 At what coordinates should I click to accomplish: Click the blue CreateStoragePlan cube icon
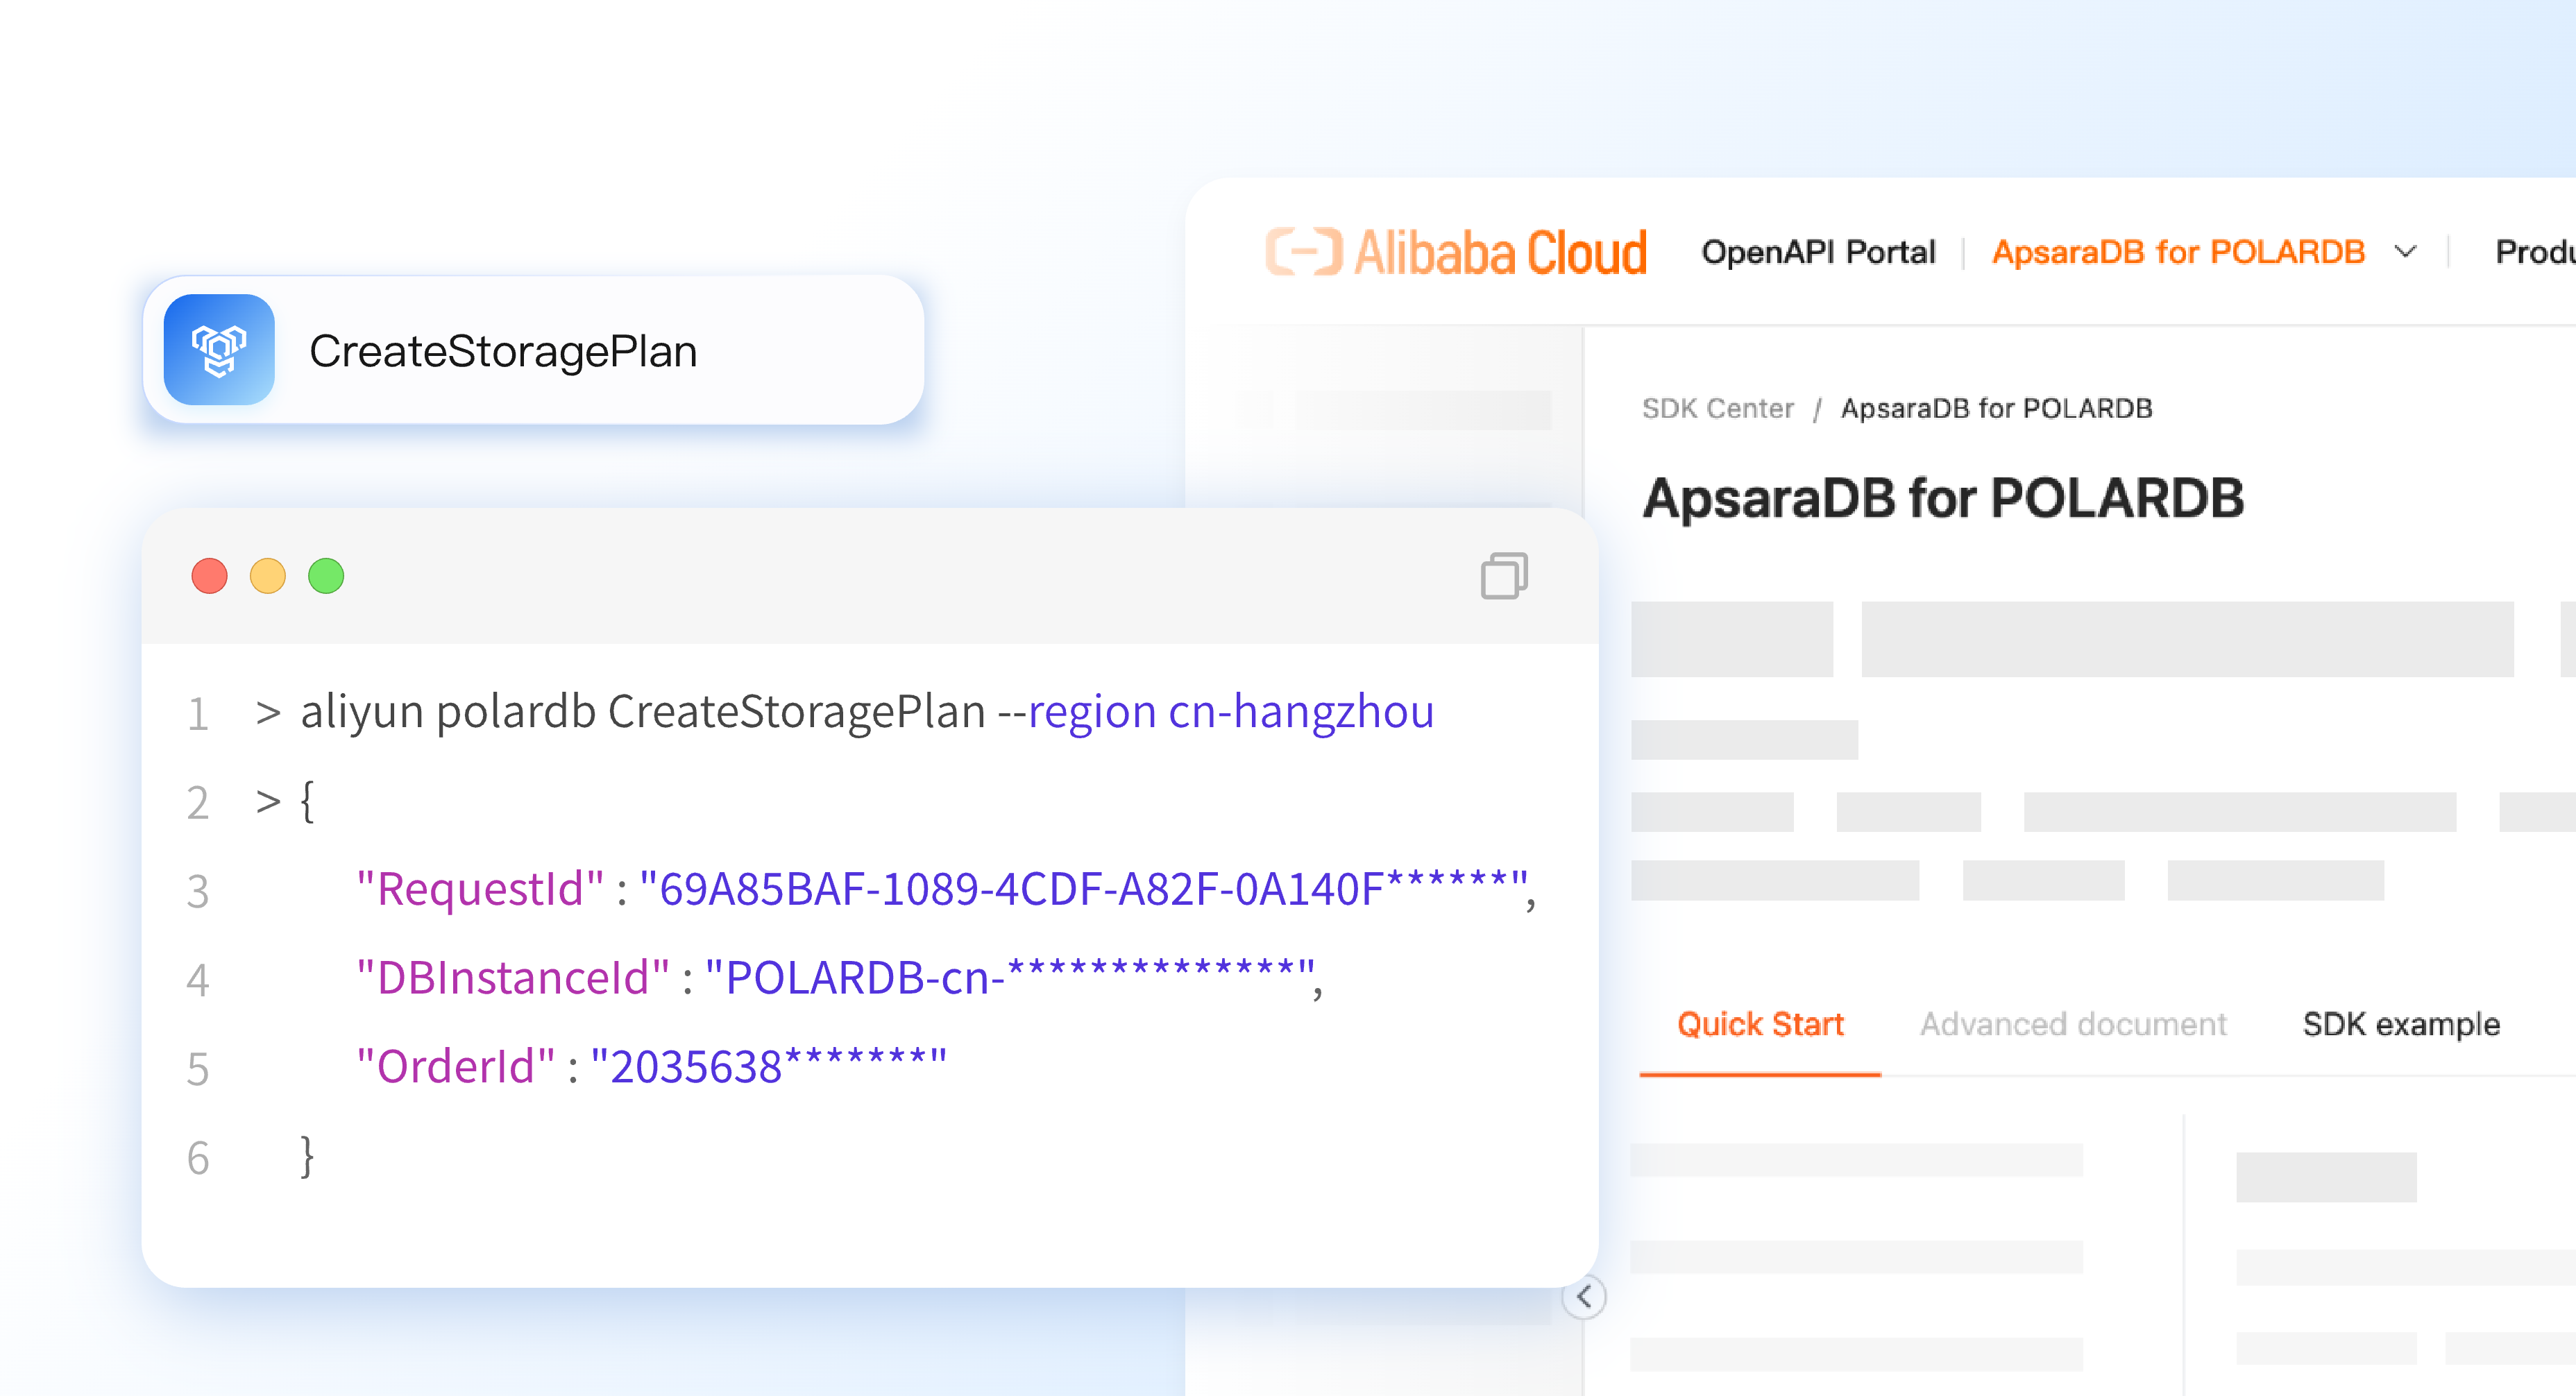tap(219, 350)
